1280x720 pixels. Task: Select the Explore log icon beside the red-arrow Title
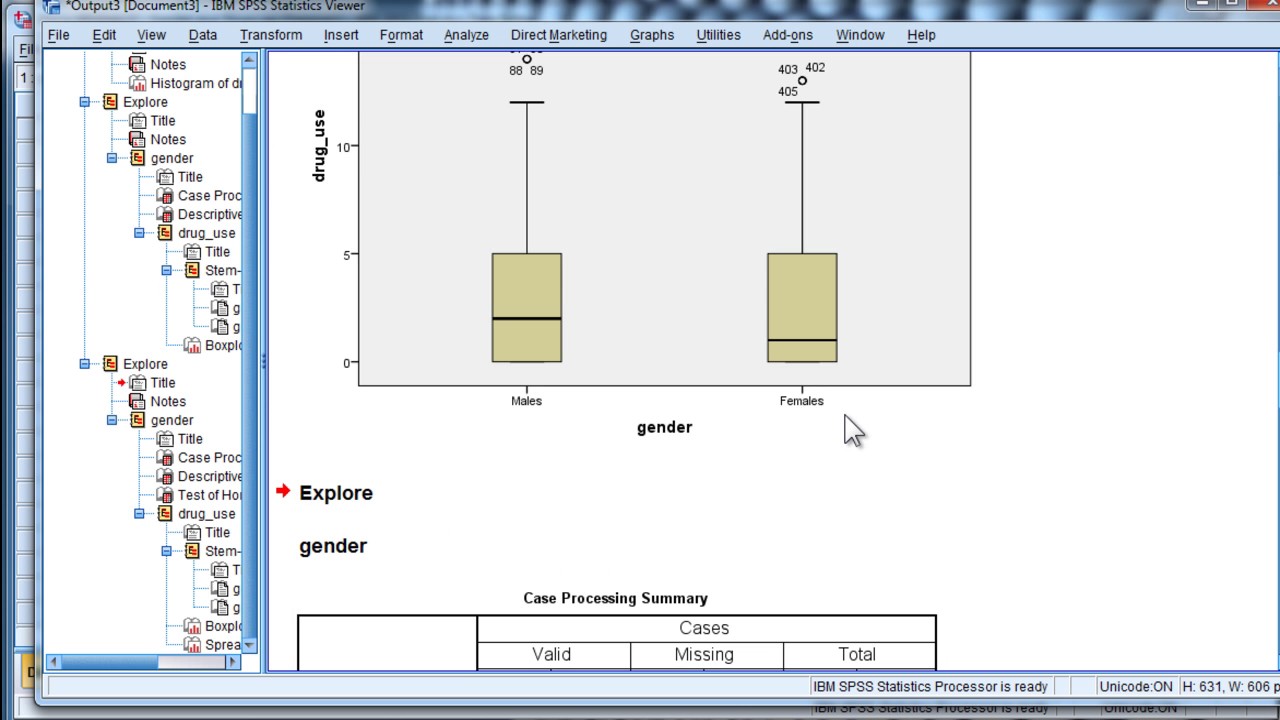click(111, 364)
